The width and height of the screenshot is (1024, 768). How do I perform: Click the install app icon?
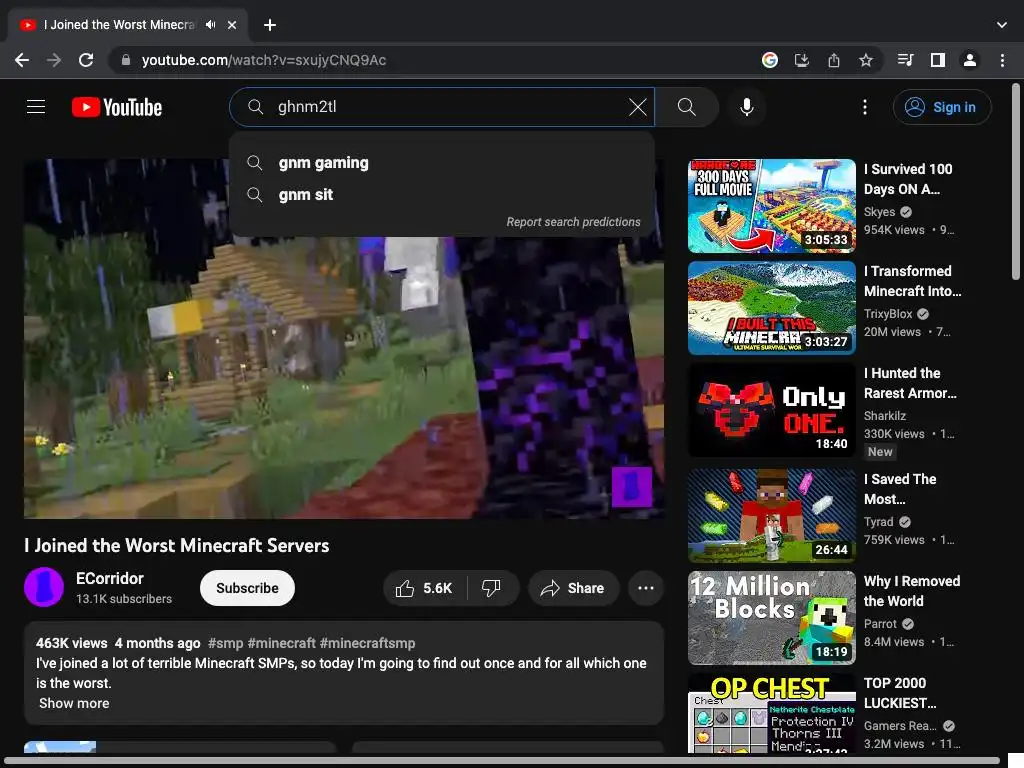pos(801,60)
